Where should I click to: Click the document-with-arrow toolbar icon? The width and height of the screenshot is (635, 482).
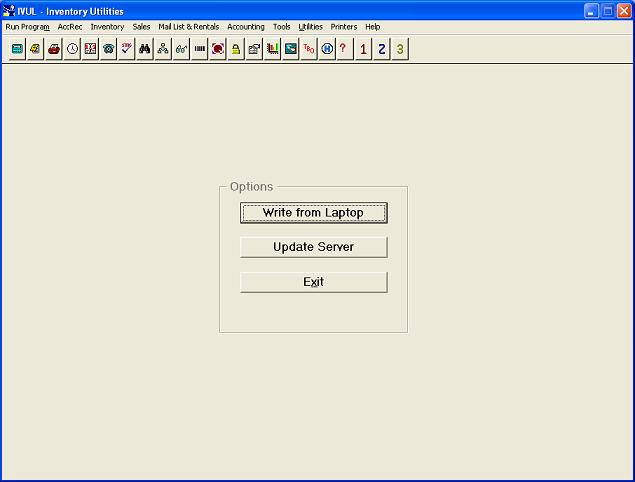pos(254,49)
